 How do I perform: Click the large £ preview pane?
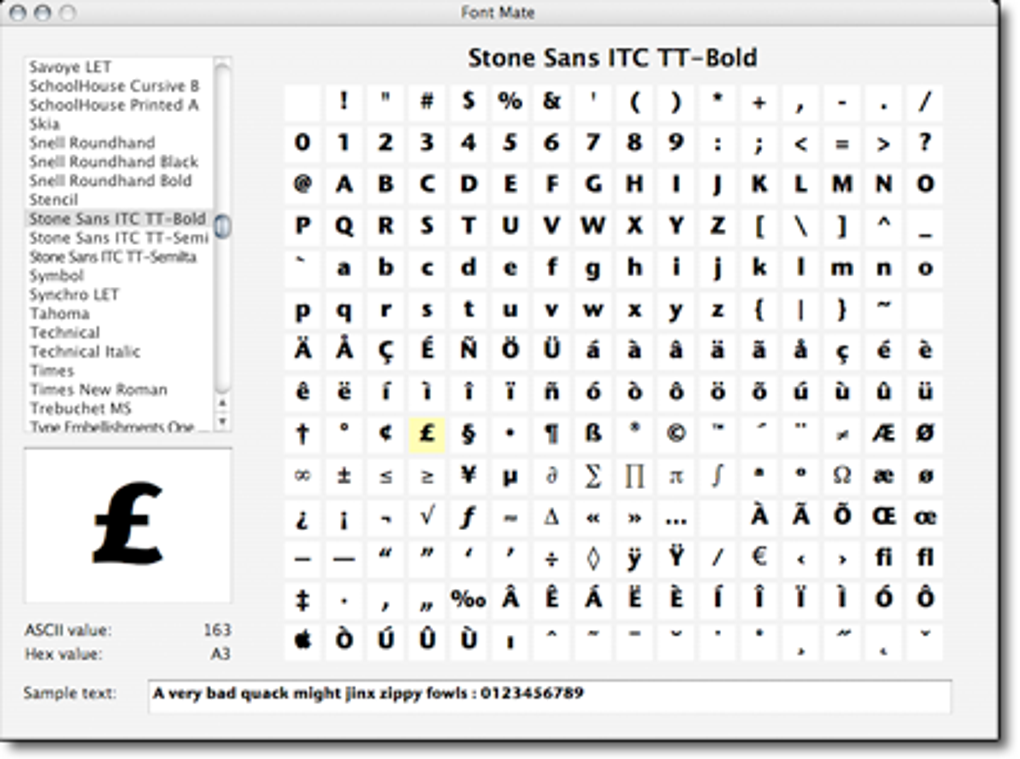[126, 524]
